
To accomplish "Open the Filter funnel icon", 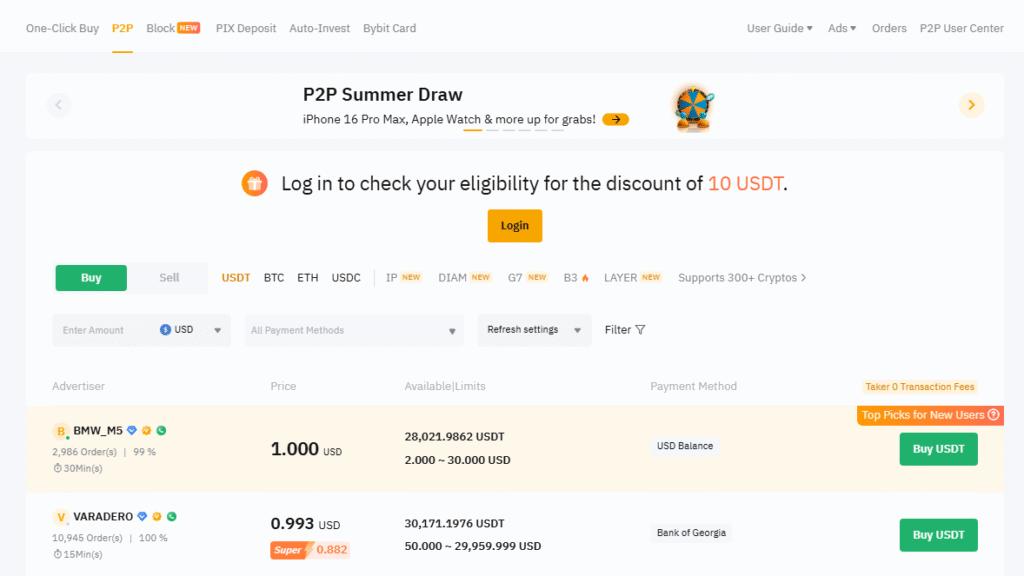I will pyautogui.click(x=640, y=329).
